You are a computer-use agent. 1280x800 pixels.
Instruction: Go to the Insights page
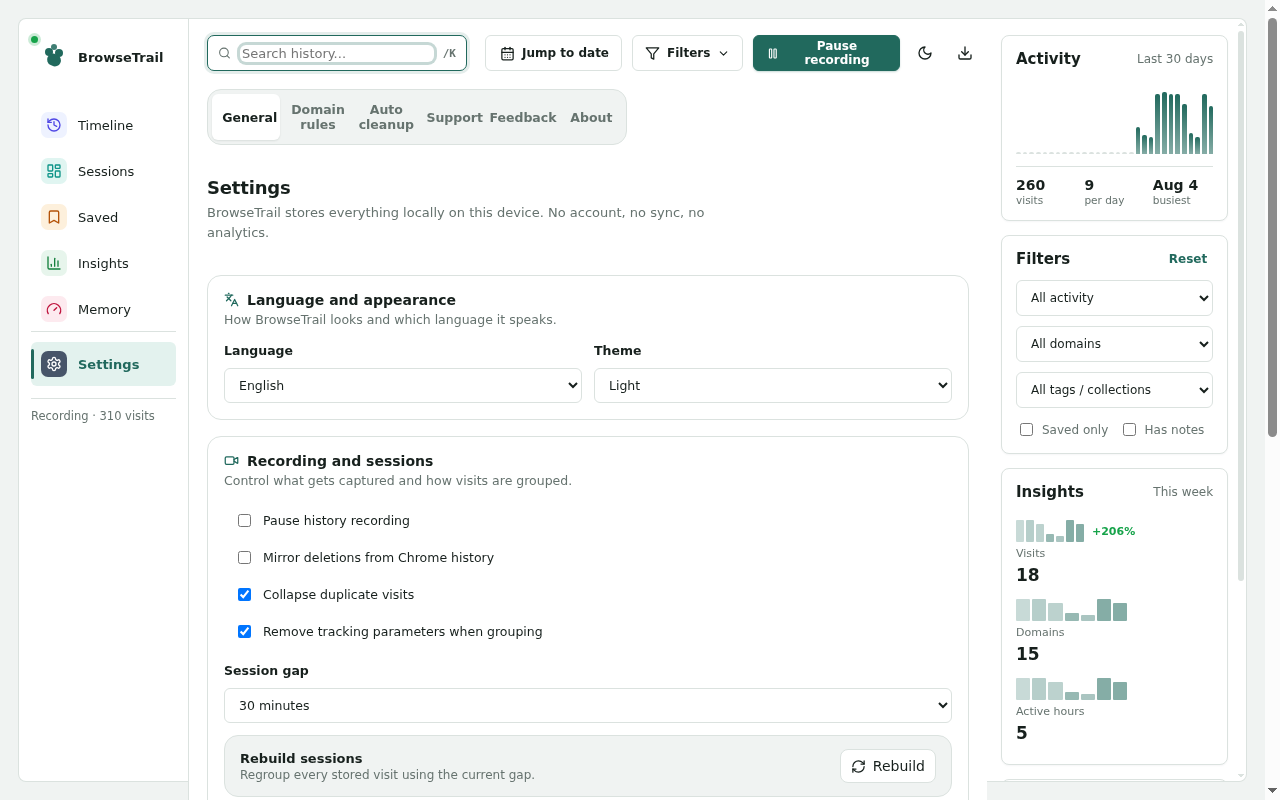(104, 263)
